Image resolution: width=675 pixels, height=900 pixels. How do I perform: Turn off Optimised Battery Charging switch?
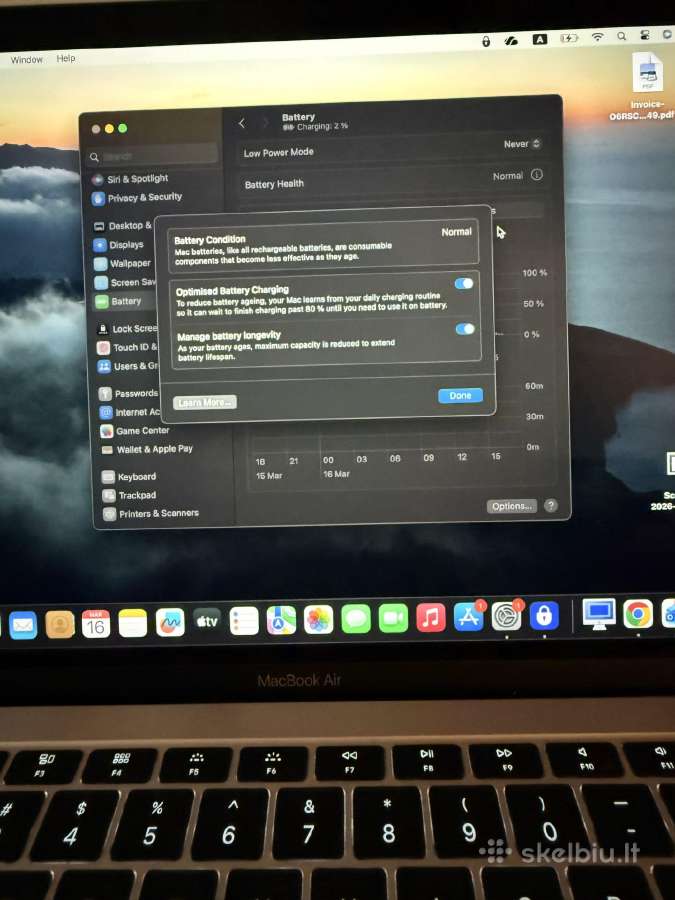tap(464, 284)
